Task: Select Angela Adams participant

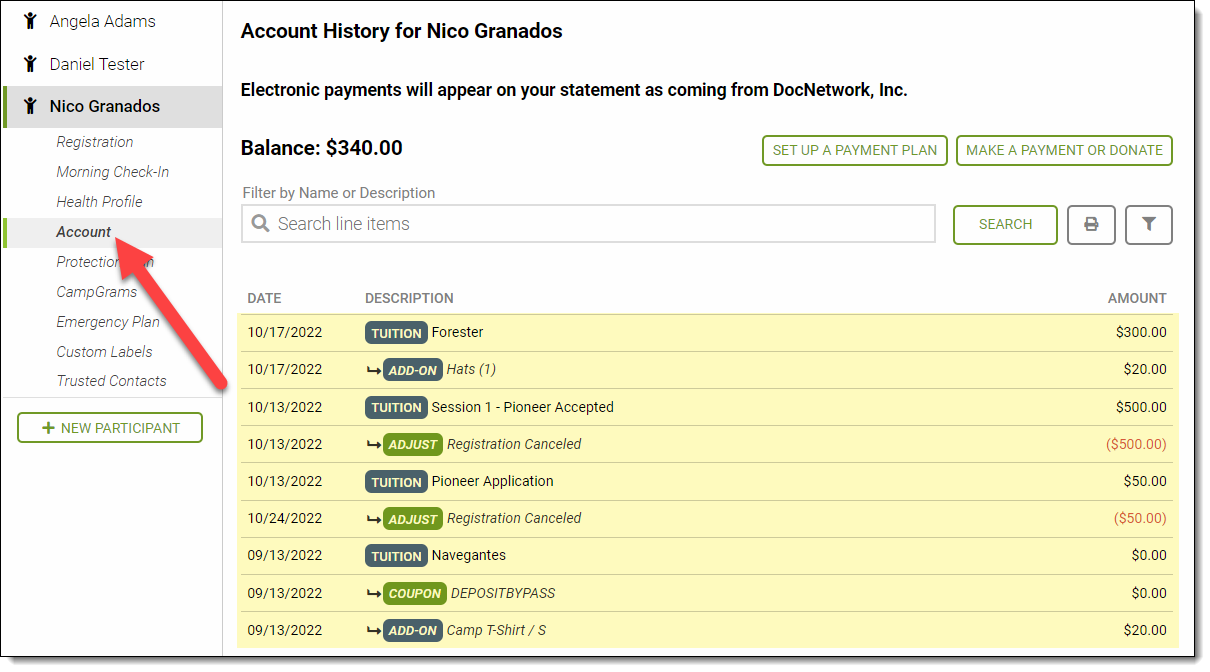Action: [x=103, y=21]
